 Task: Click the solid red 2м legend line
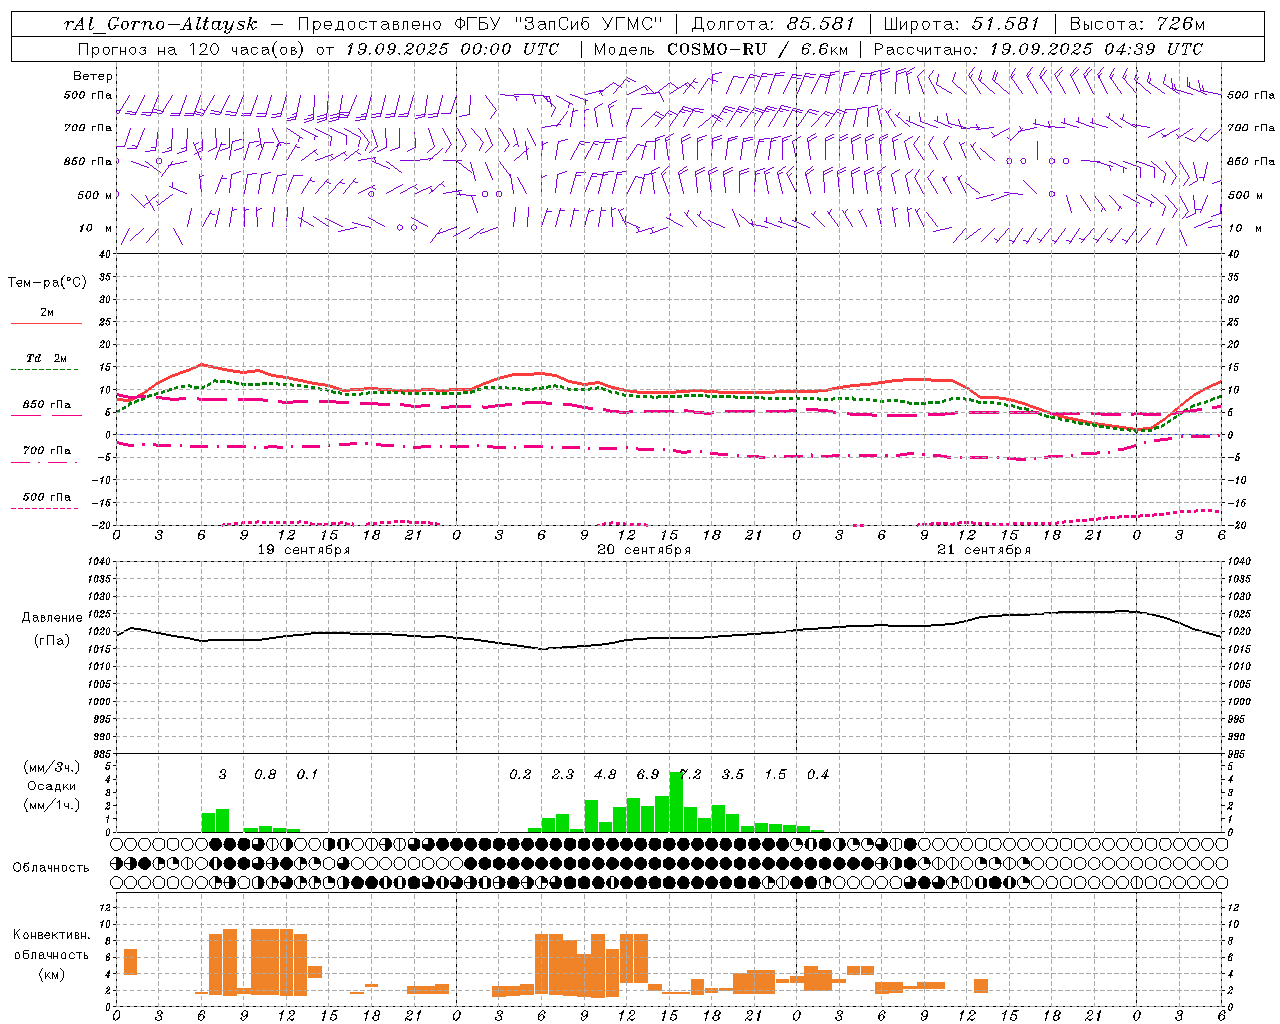click(x=46, y=323)
